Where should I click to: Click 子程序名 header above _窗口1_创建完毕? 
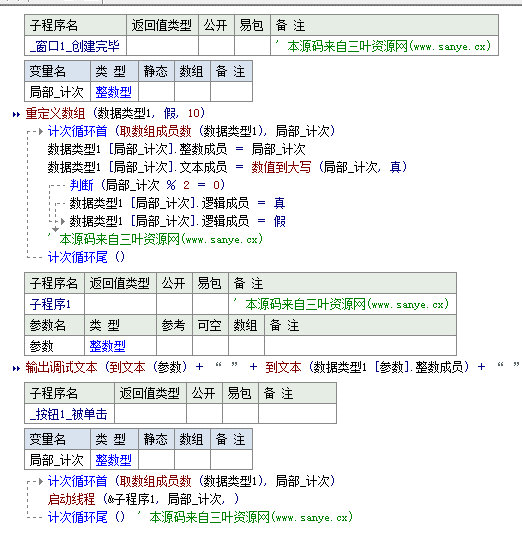(54, 25)
